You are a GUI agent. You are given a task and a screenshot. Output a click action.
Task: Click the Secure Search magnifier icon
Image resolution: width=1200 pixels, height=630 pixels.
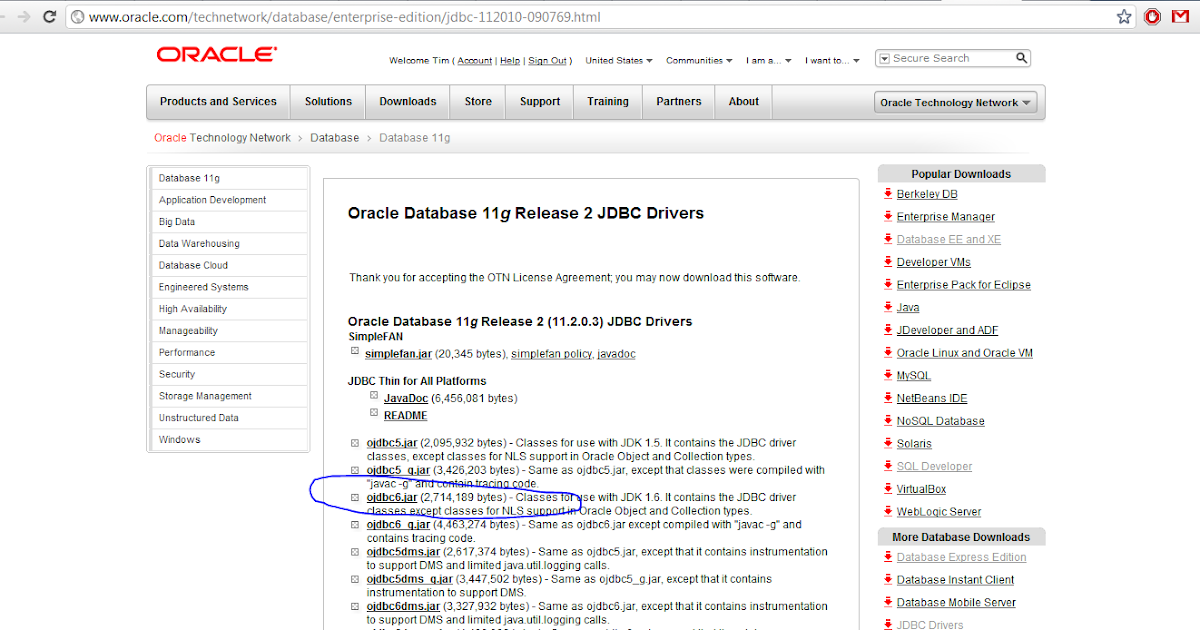coord(1022,59)
